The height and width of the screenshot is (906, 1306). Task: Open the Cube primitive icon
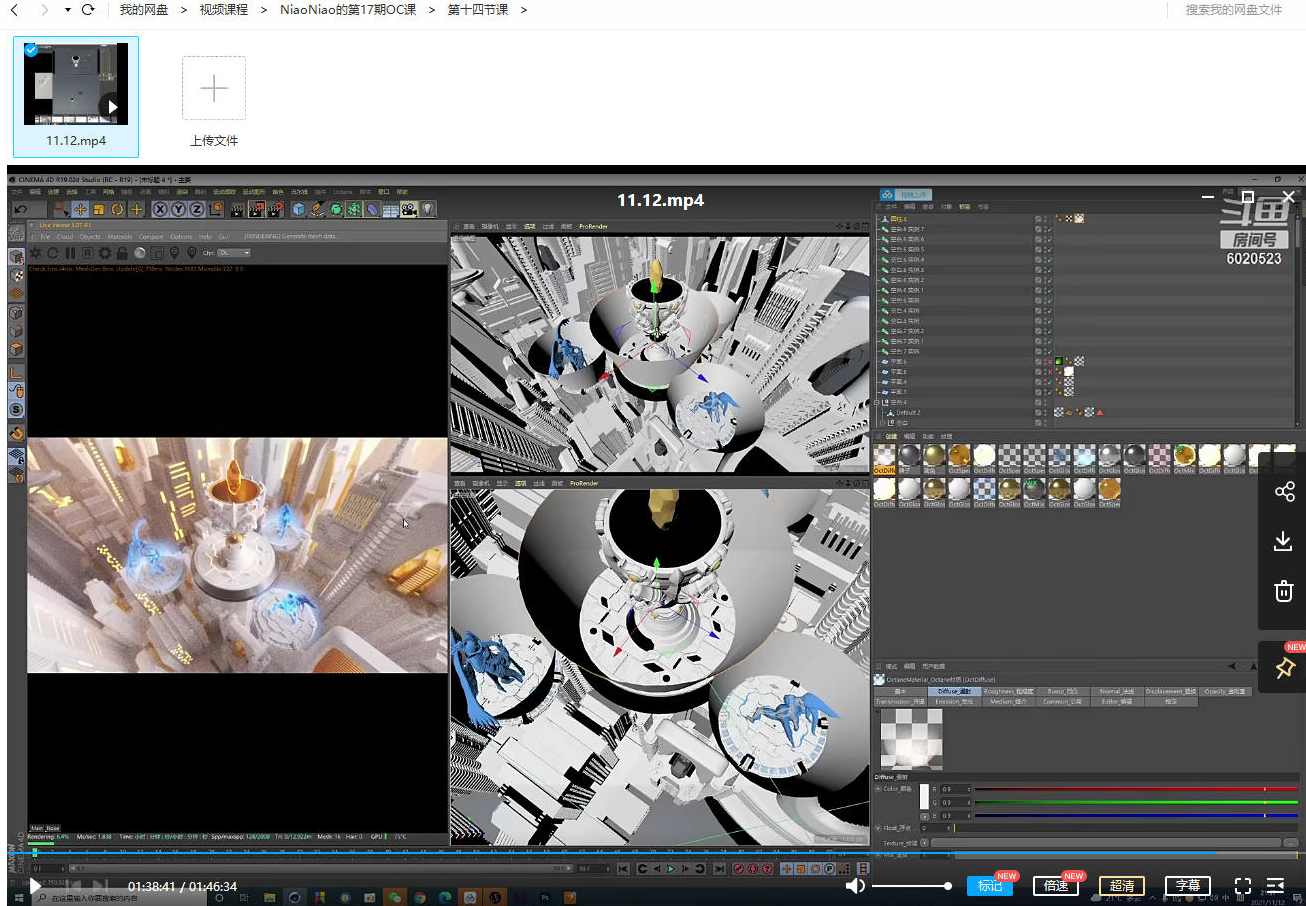(x=294, y=210)
